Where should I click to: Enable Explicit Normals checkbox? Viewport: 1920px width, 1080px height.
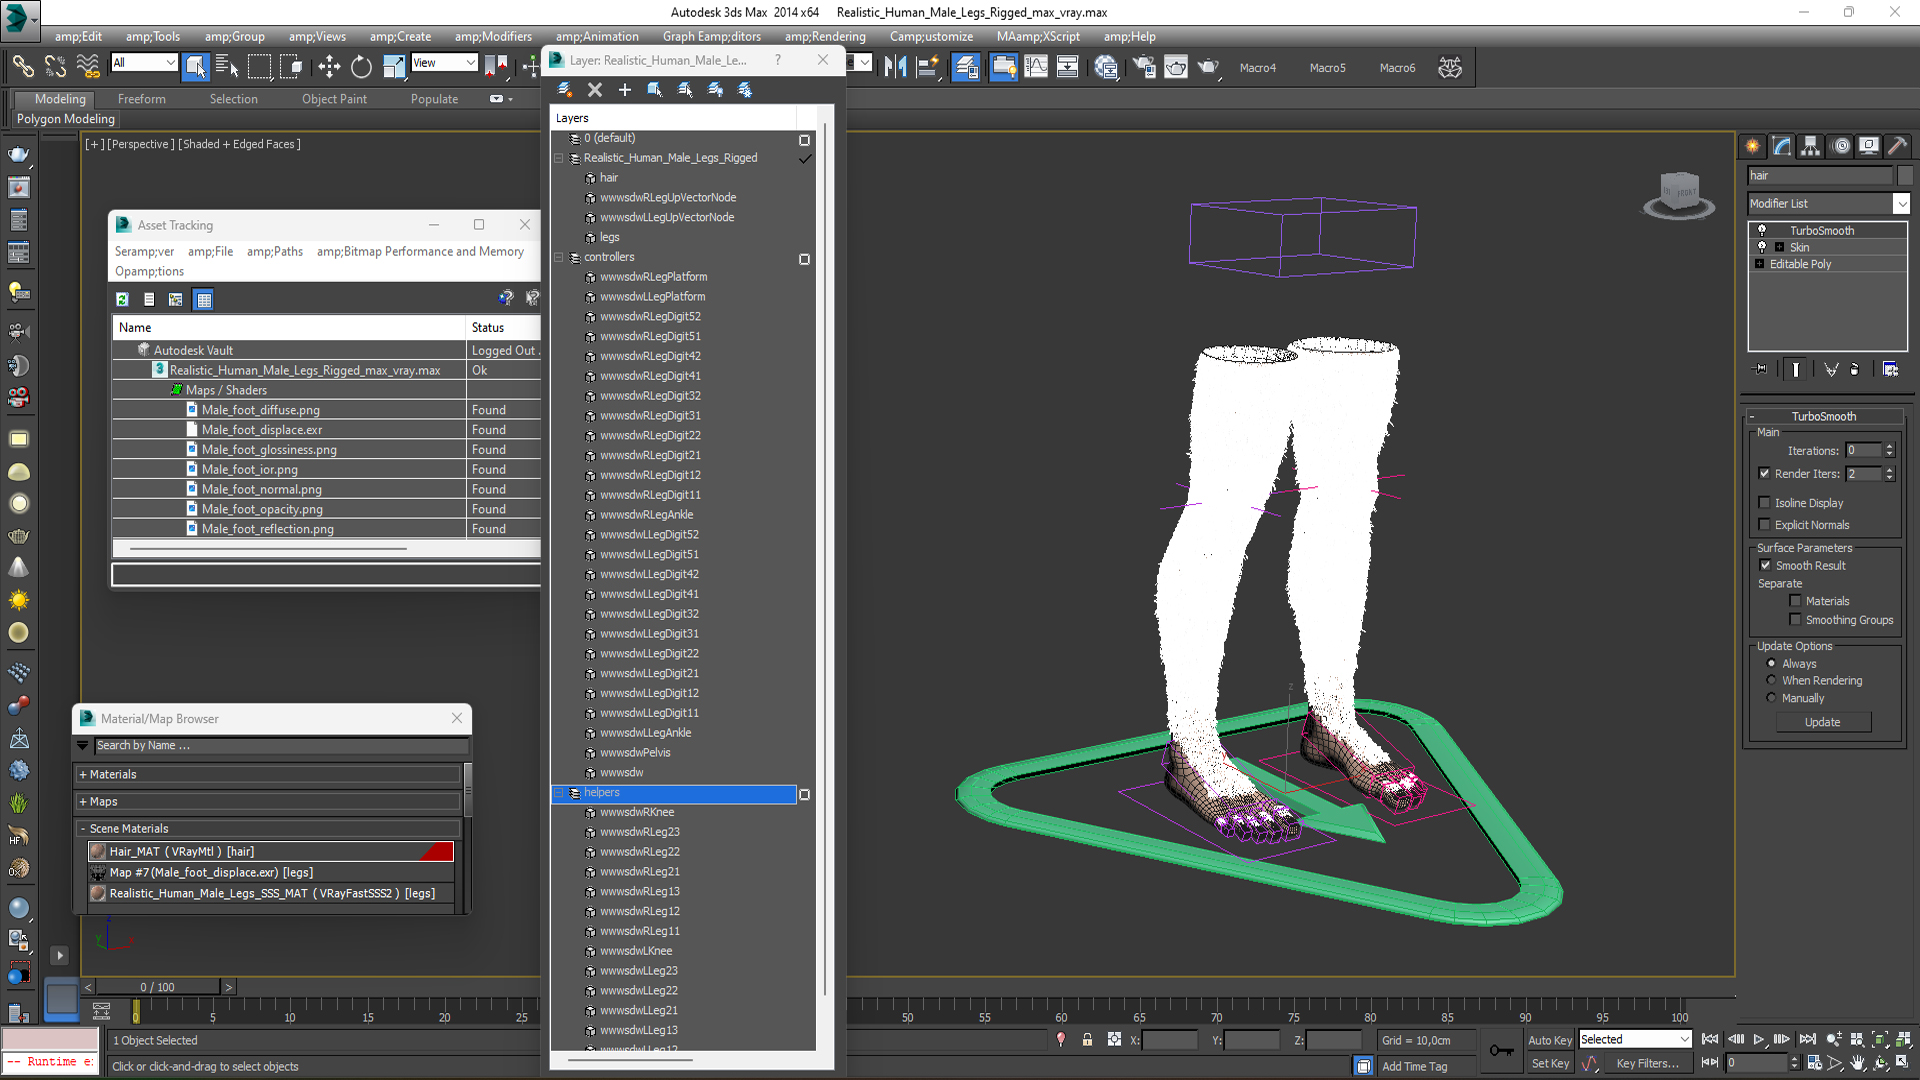coord(1764,525)
